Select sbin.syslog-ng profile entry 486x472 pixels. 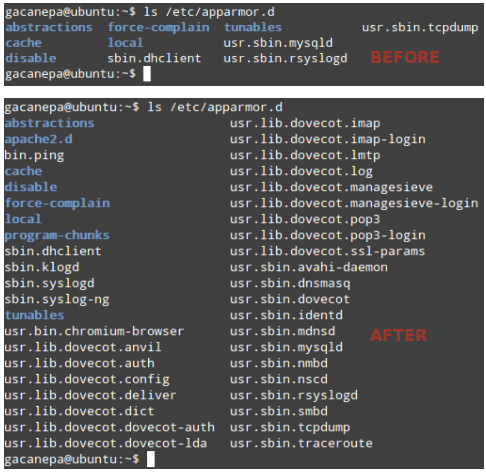[57, 299]
